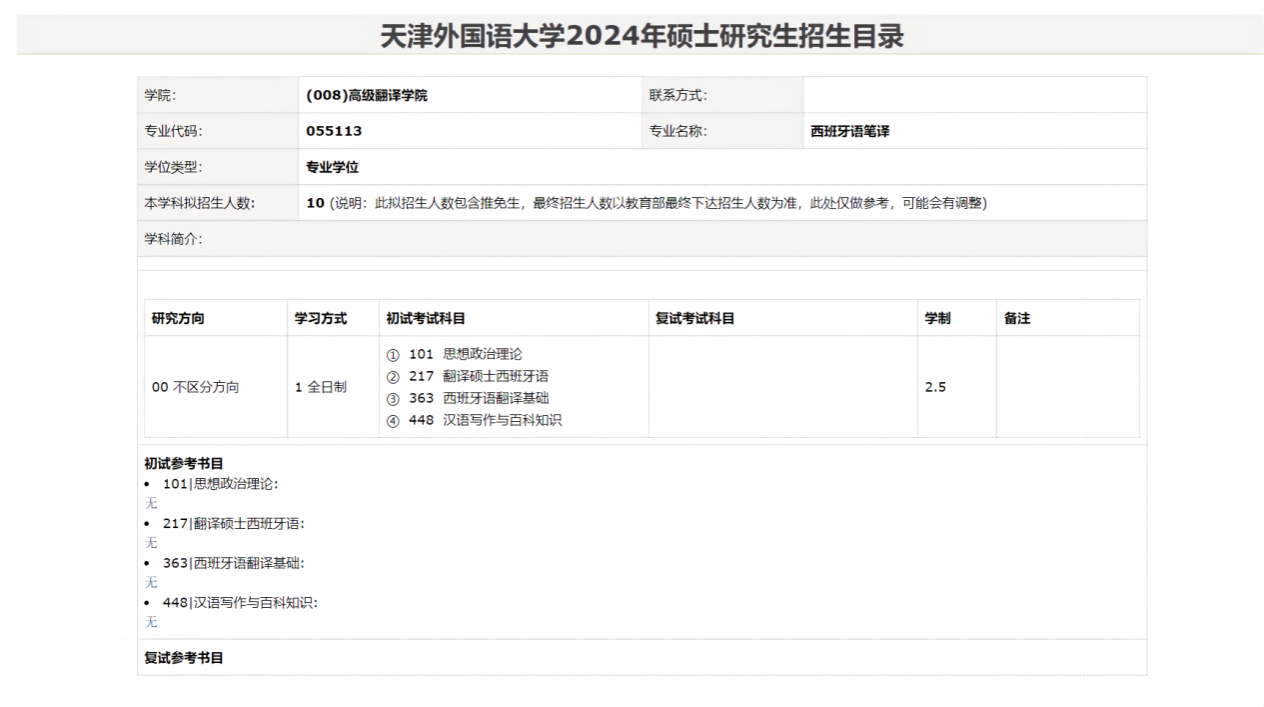Click the 复试参考书目 section heading
The image size is (1264, 707).
click(184, 658)
